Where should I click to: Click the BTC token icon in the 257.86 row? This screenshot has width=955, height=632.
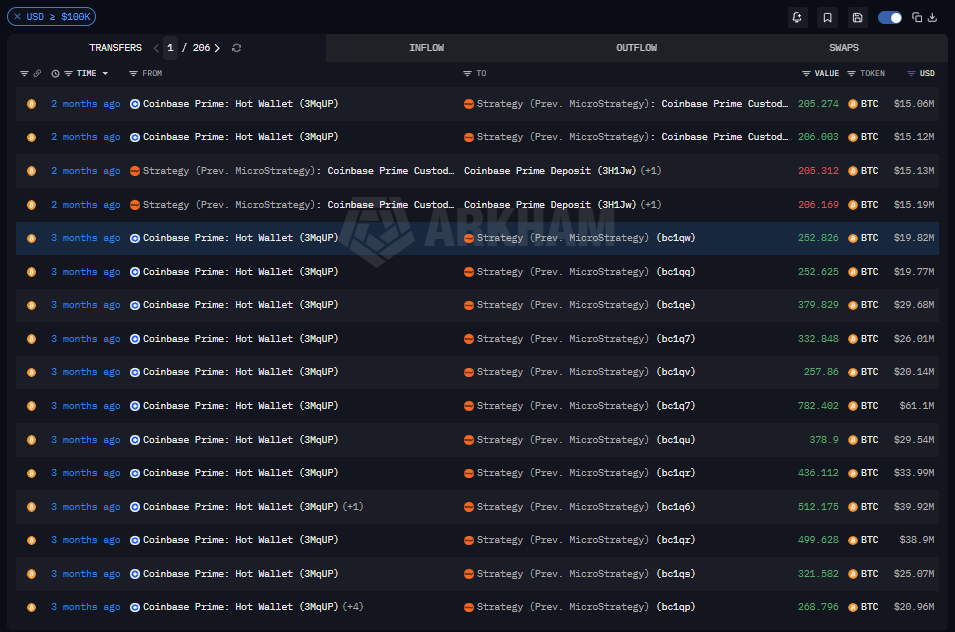click(x=853, y=372)
